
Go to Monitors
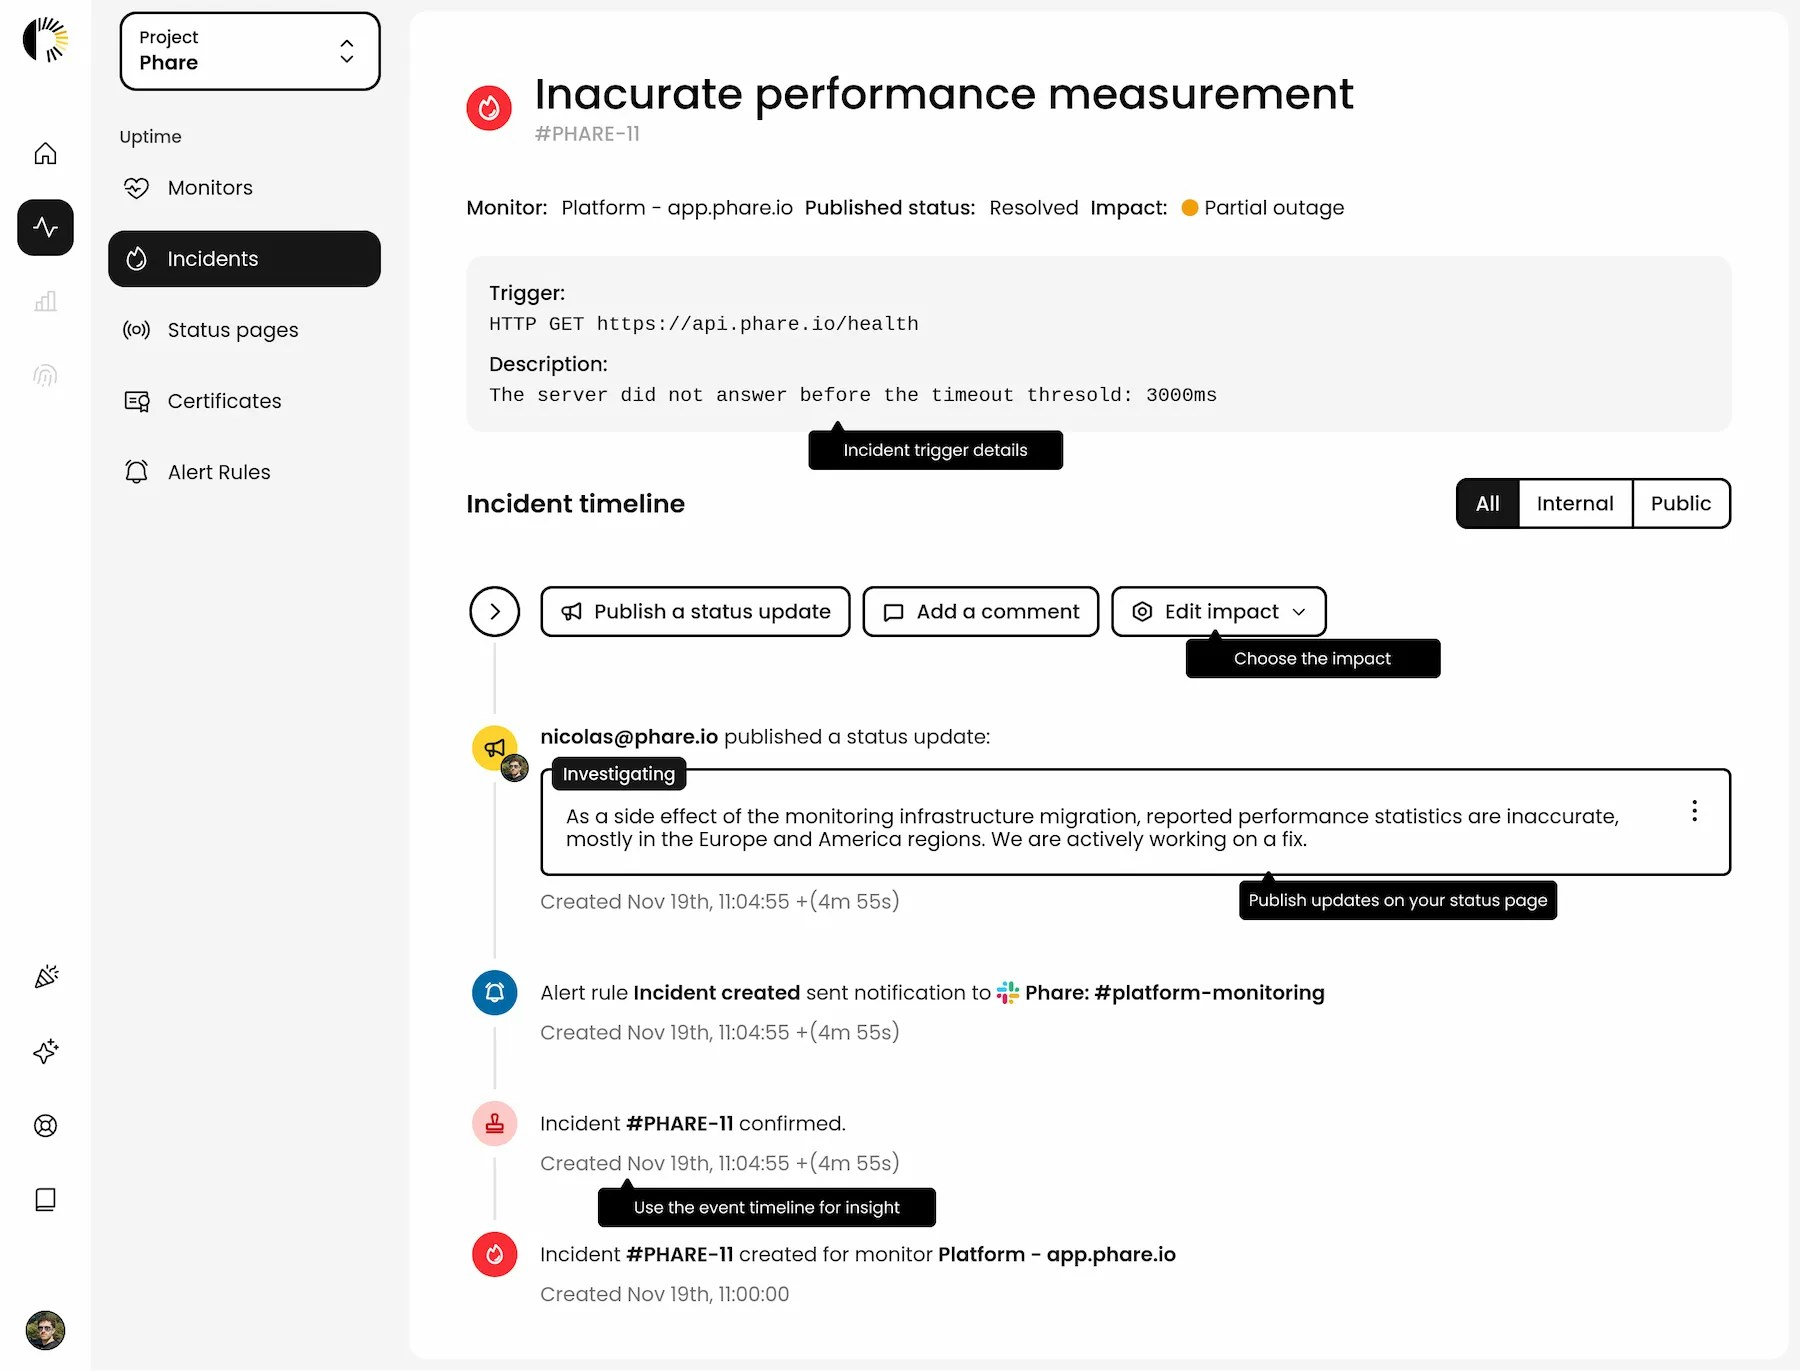pyautogui.click(x=244, y=188)
